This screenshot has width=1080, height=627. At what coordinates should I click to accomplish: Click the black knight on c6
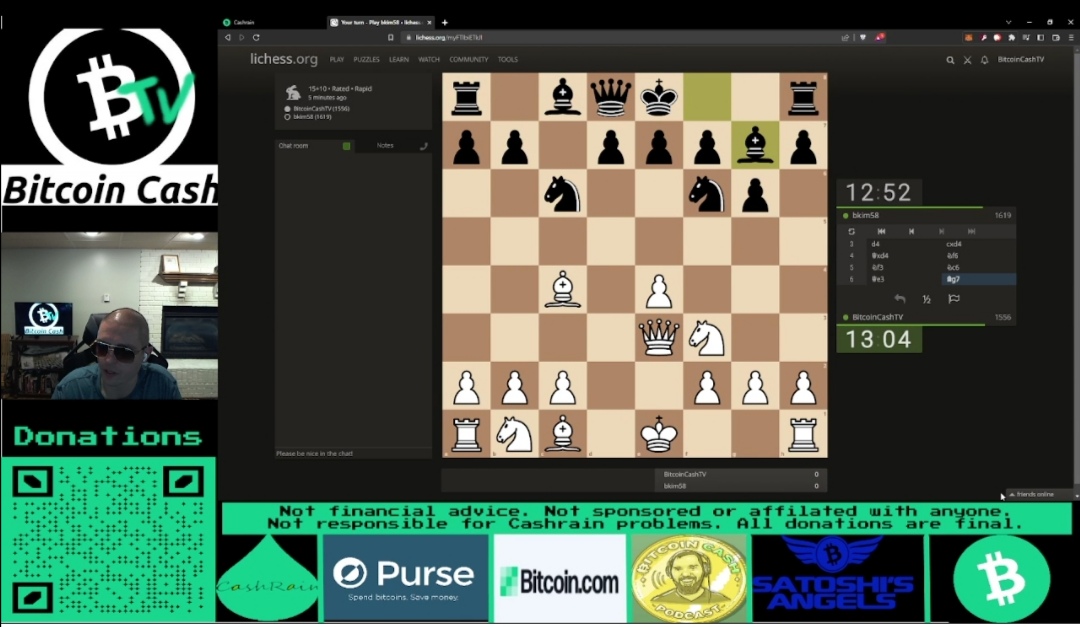pos(563,193)
